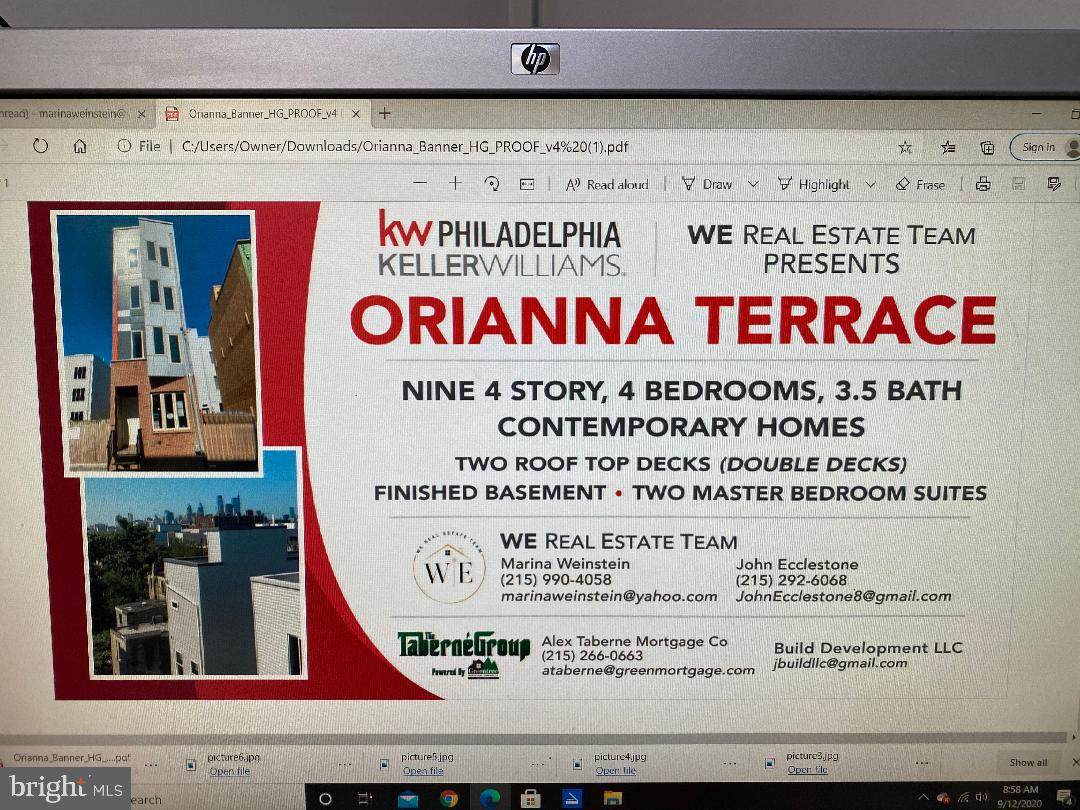Close the marinaweinstein email tab
The width and height of the screenshot is (1080, 810).
(x=141, y=114)
